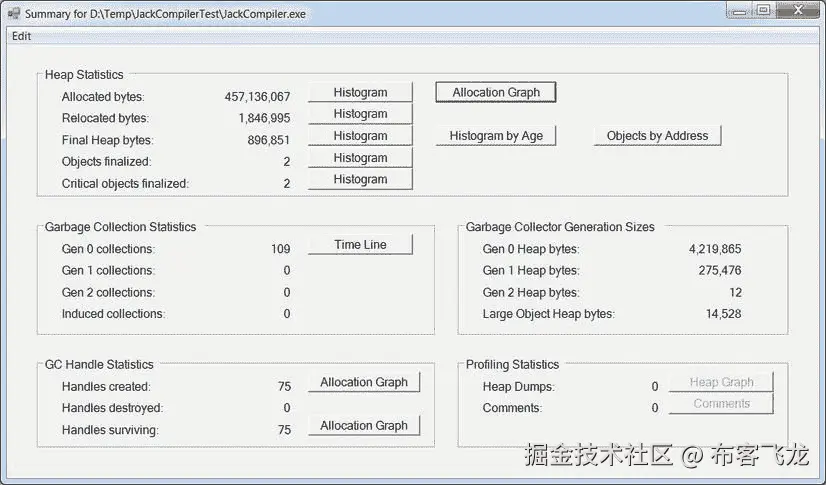The height and width of the screenshot is (485, 826).
Task: Click the Gen 0 collections value 109
Action: coord(281,249)
